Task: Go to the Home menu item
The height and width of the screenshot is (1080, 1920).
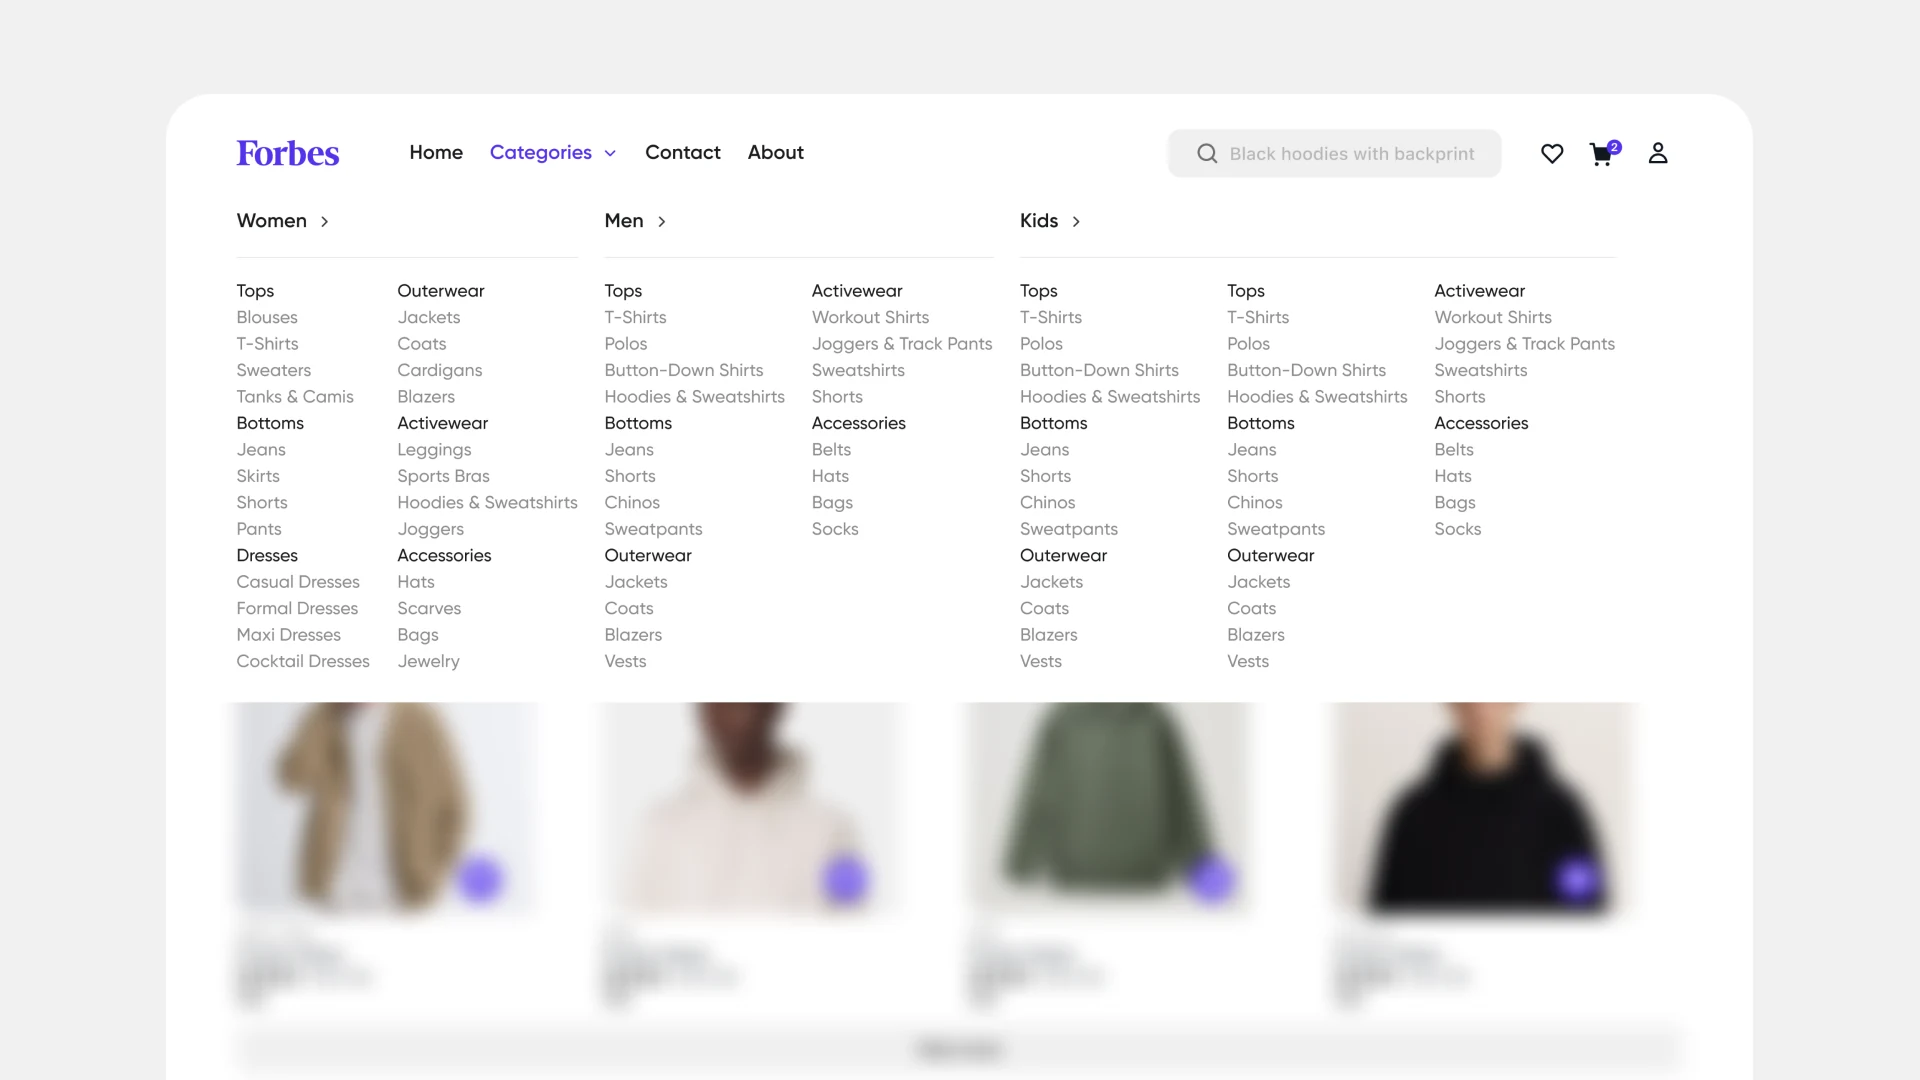Action: coord(436,152)
